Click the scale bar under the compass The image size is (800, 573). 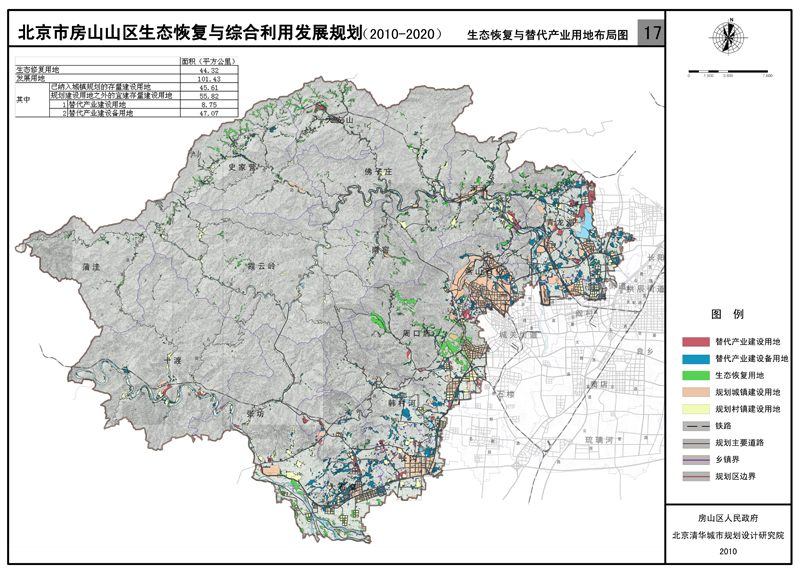[728, 72]
